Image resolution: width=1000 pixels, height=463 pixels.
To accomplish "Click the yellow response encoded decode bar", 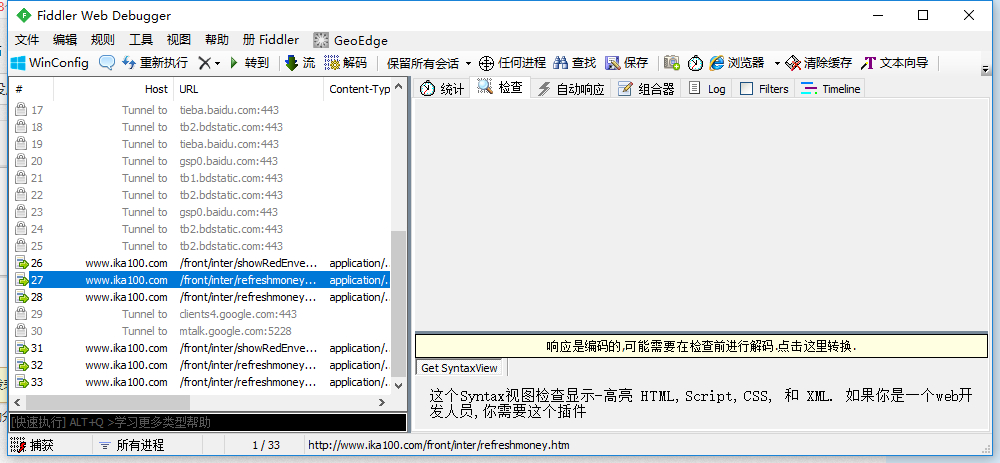I will coord(702,347).
